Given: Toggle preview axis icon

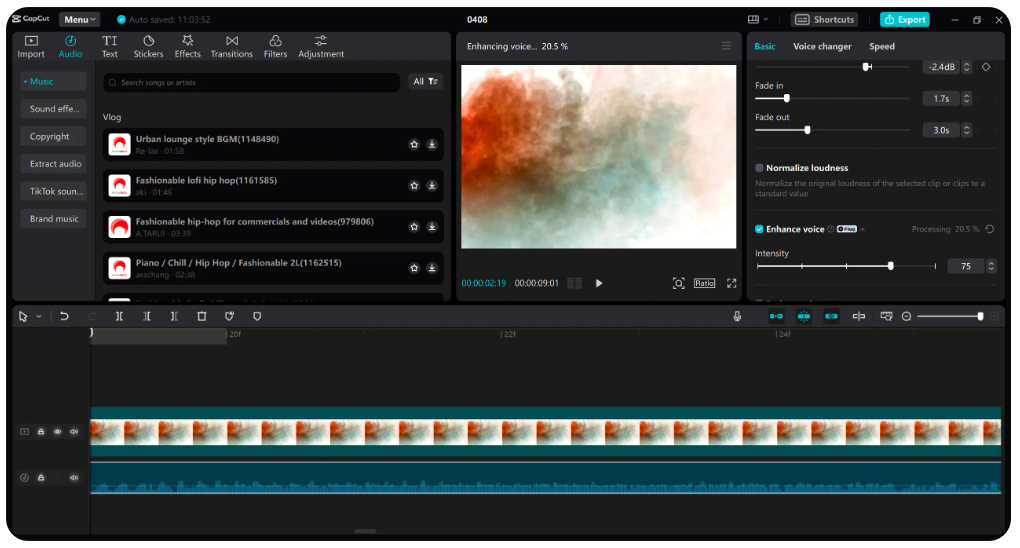Looking at the screenshot, I should point(859,316).
